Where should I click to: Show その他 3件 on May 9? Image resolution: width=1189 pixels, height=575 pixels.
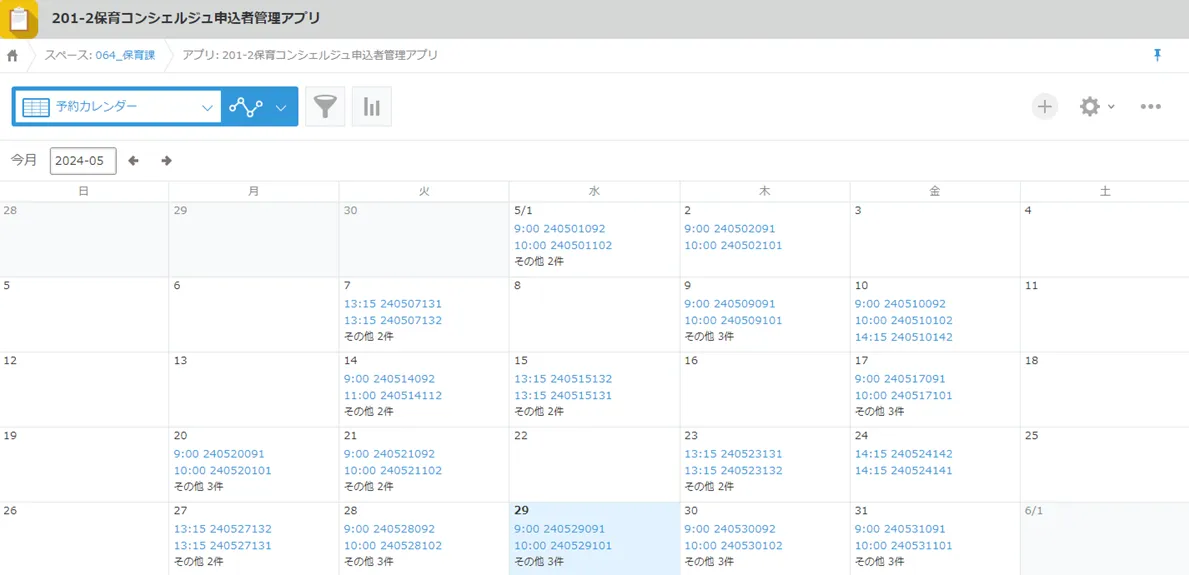(709, 336)
